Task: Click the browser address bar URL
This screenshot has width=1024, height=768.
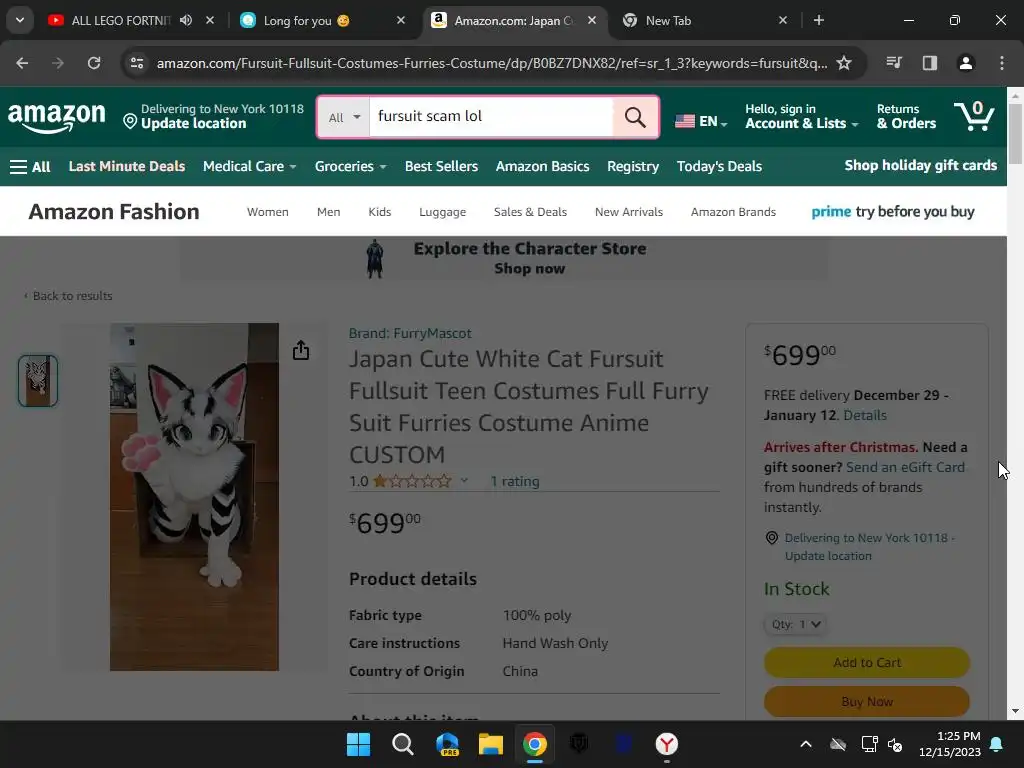Action: 492,63
